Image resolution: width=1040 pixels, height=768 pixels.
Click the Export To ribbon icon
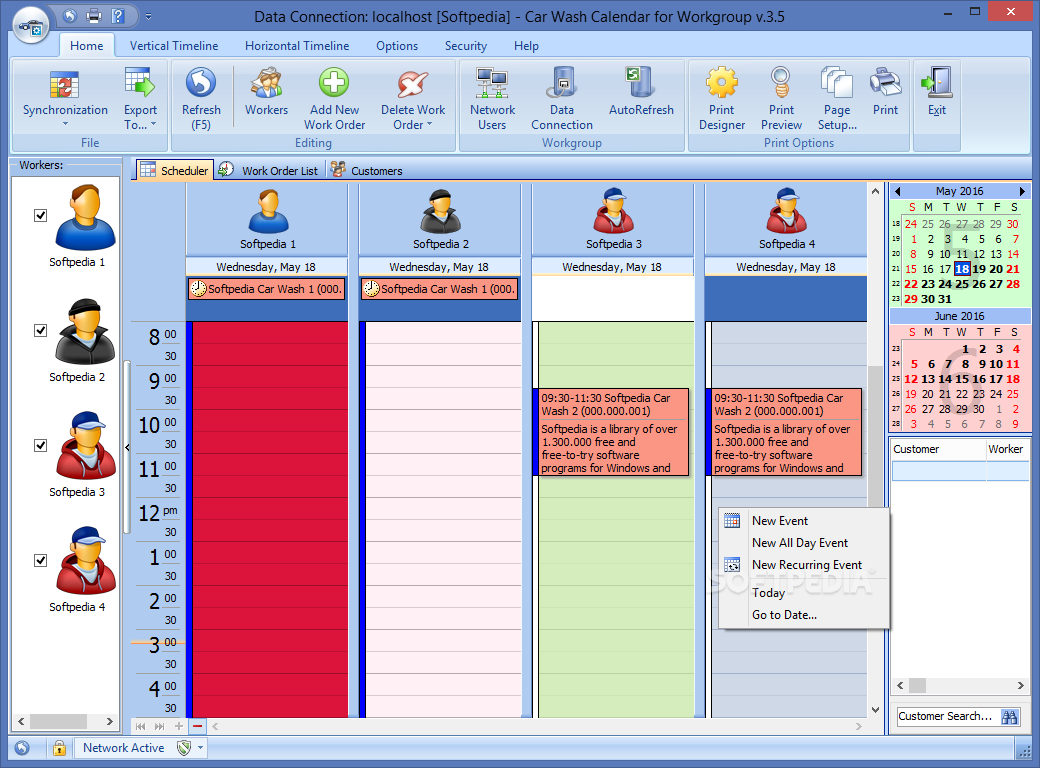pos(139,82)
